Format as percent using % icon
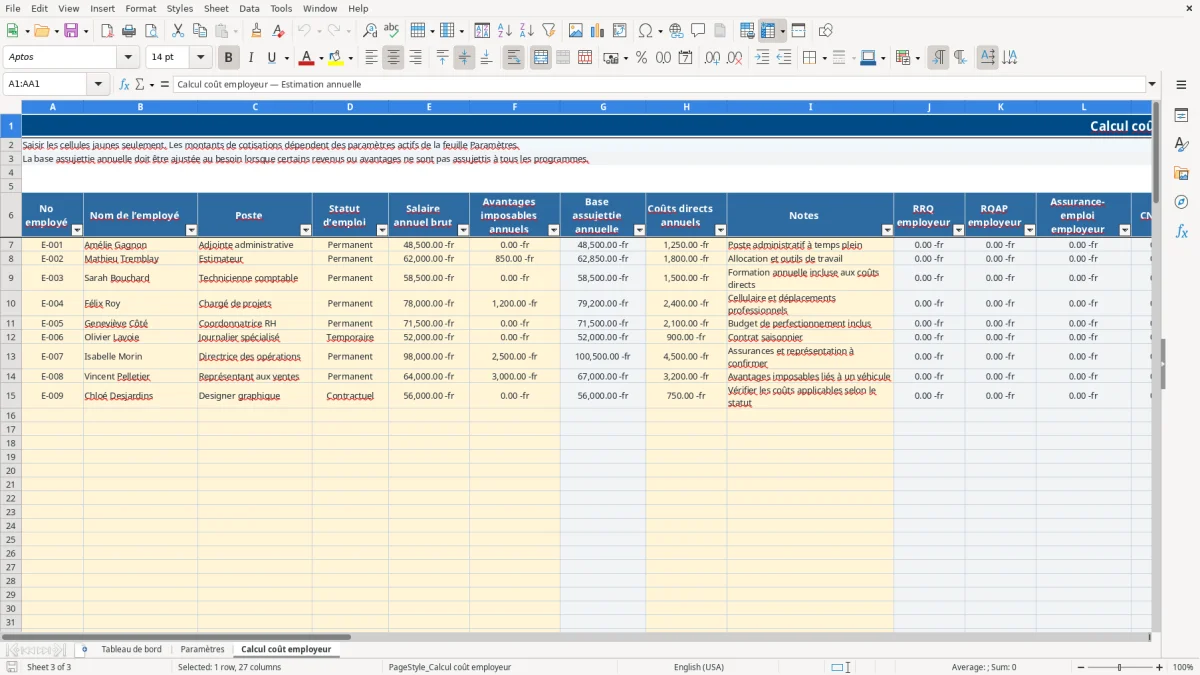This screenshot has height=675, width=1200. (x=641, y=58)
